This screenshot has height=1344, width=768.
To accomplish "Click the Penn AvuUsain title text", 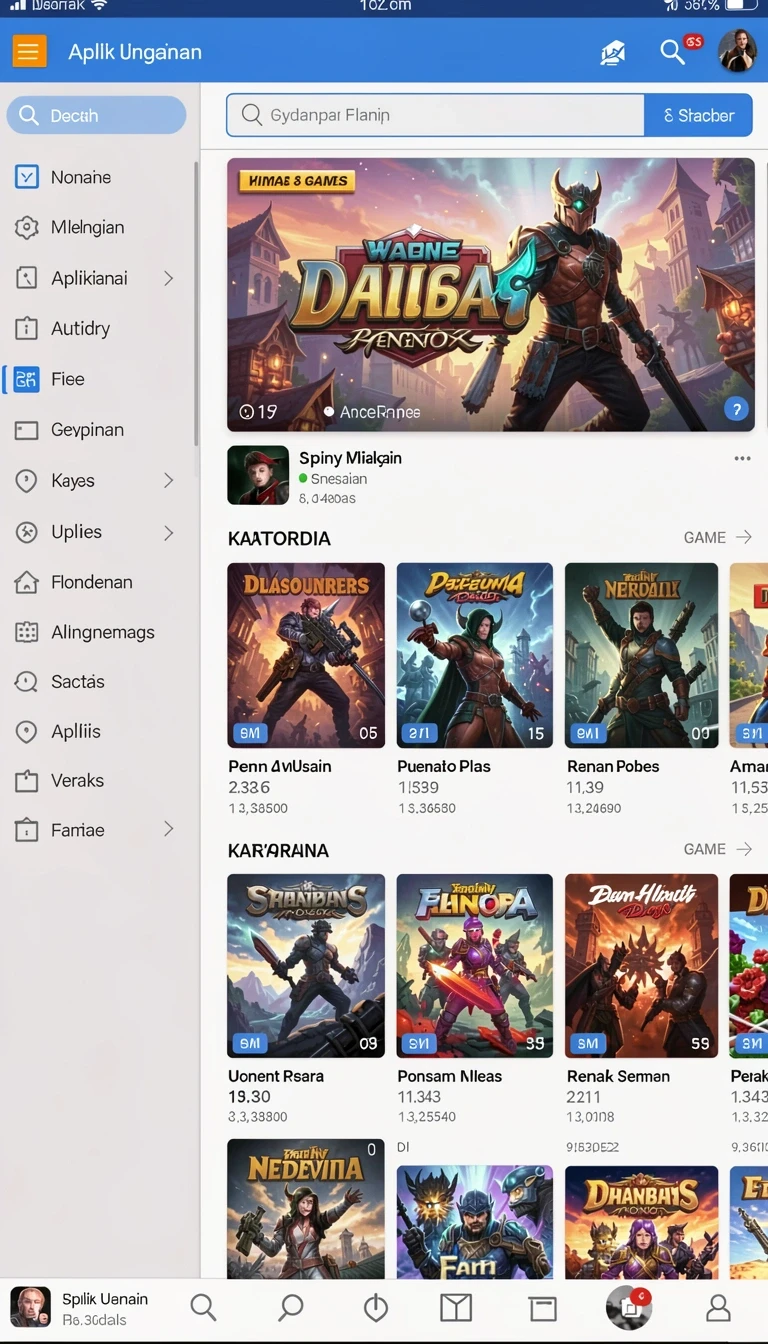I will click(x=280, y=766).
